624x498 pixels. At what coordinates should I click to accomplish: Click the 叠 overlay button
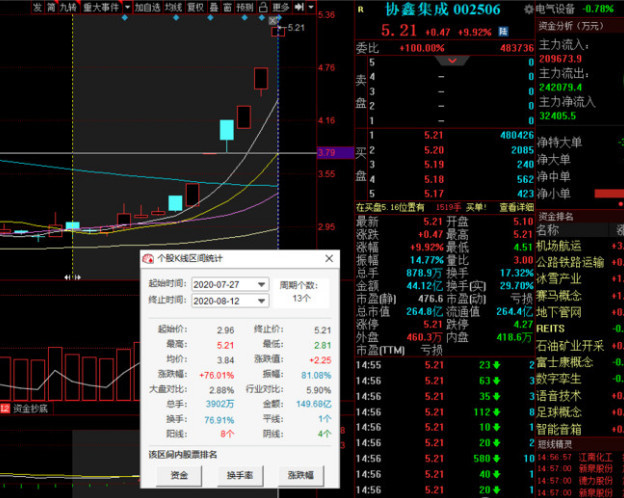pos(214,7)
